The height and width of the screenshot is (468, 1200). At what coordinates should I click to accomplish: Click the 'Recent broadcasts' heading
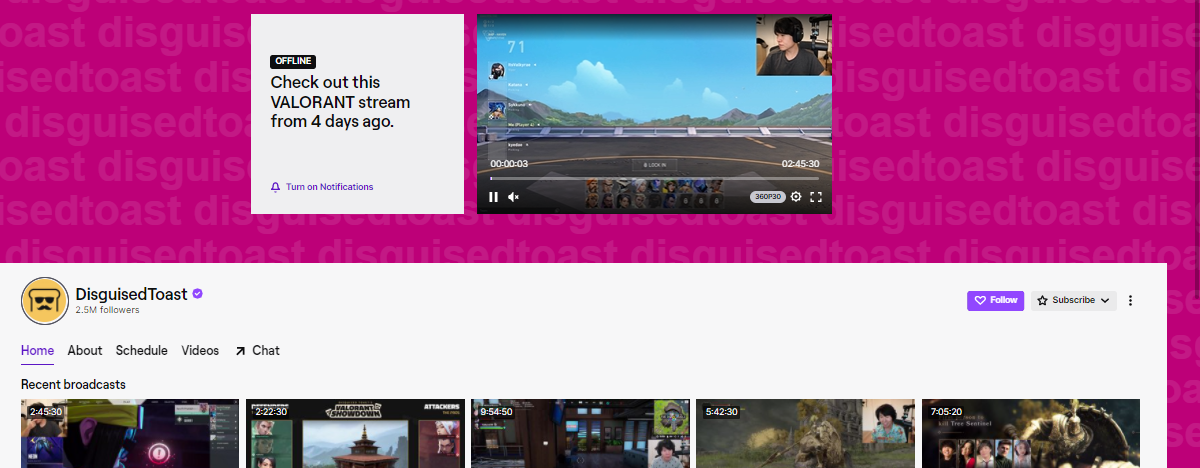point(73,384)
